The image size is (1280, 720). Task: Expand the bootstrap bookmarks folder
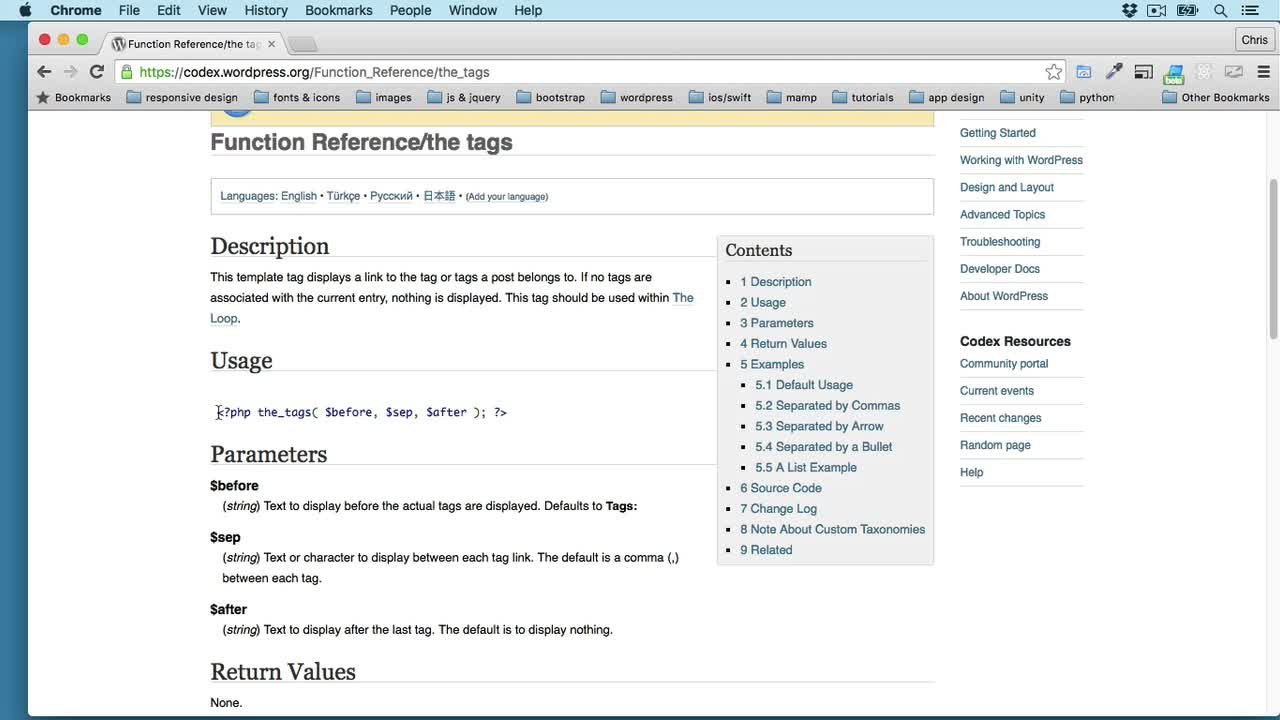pos(551,97)
